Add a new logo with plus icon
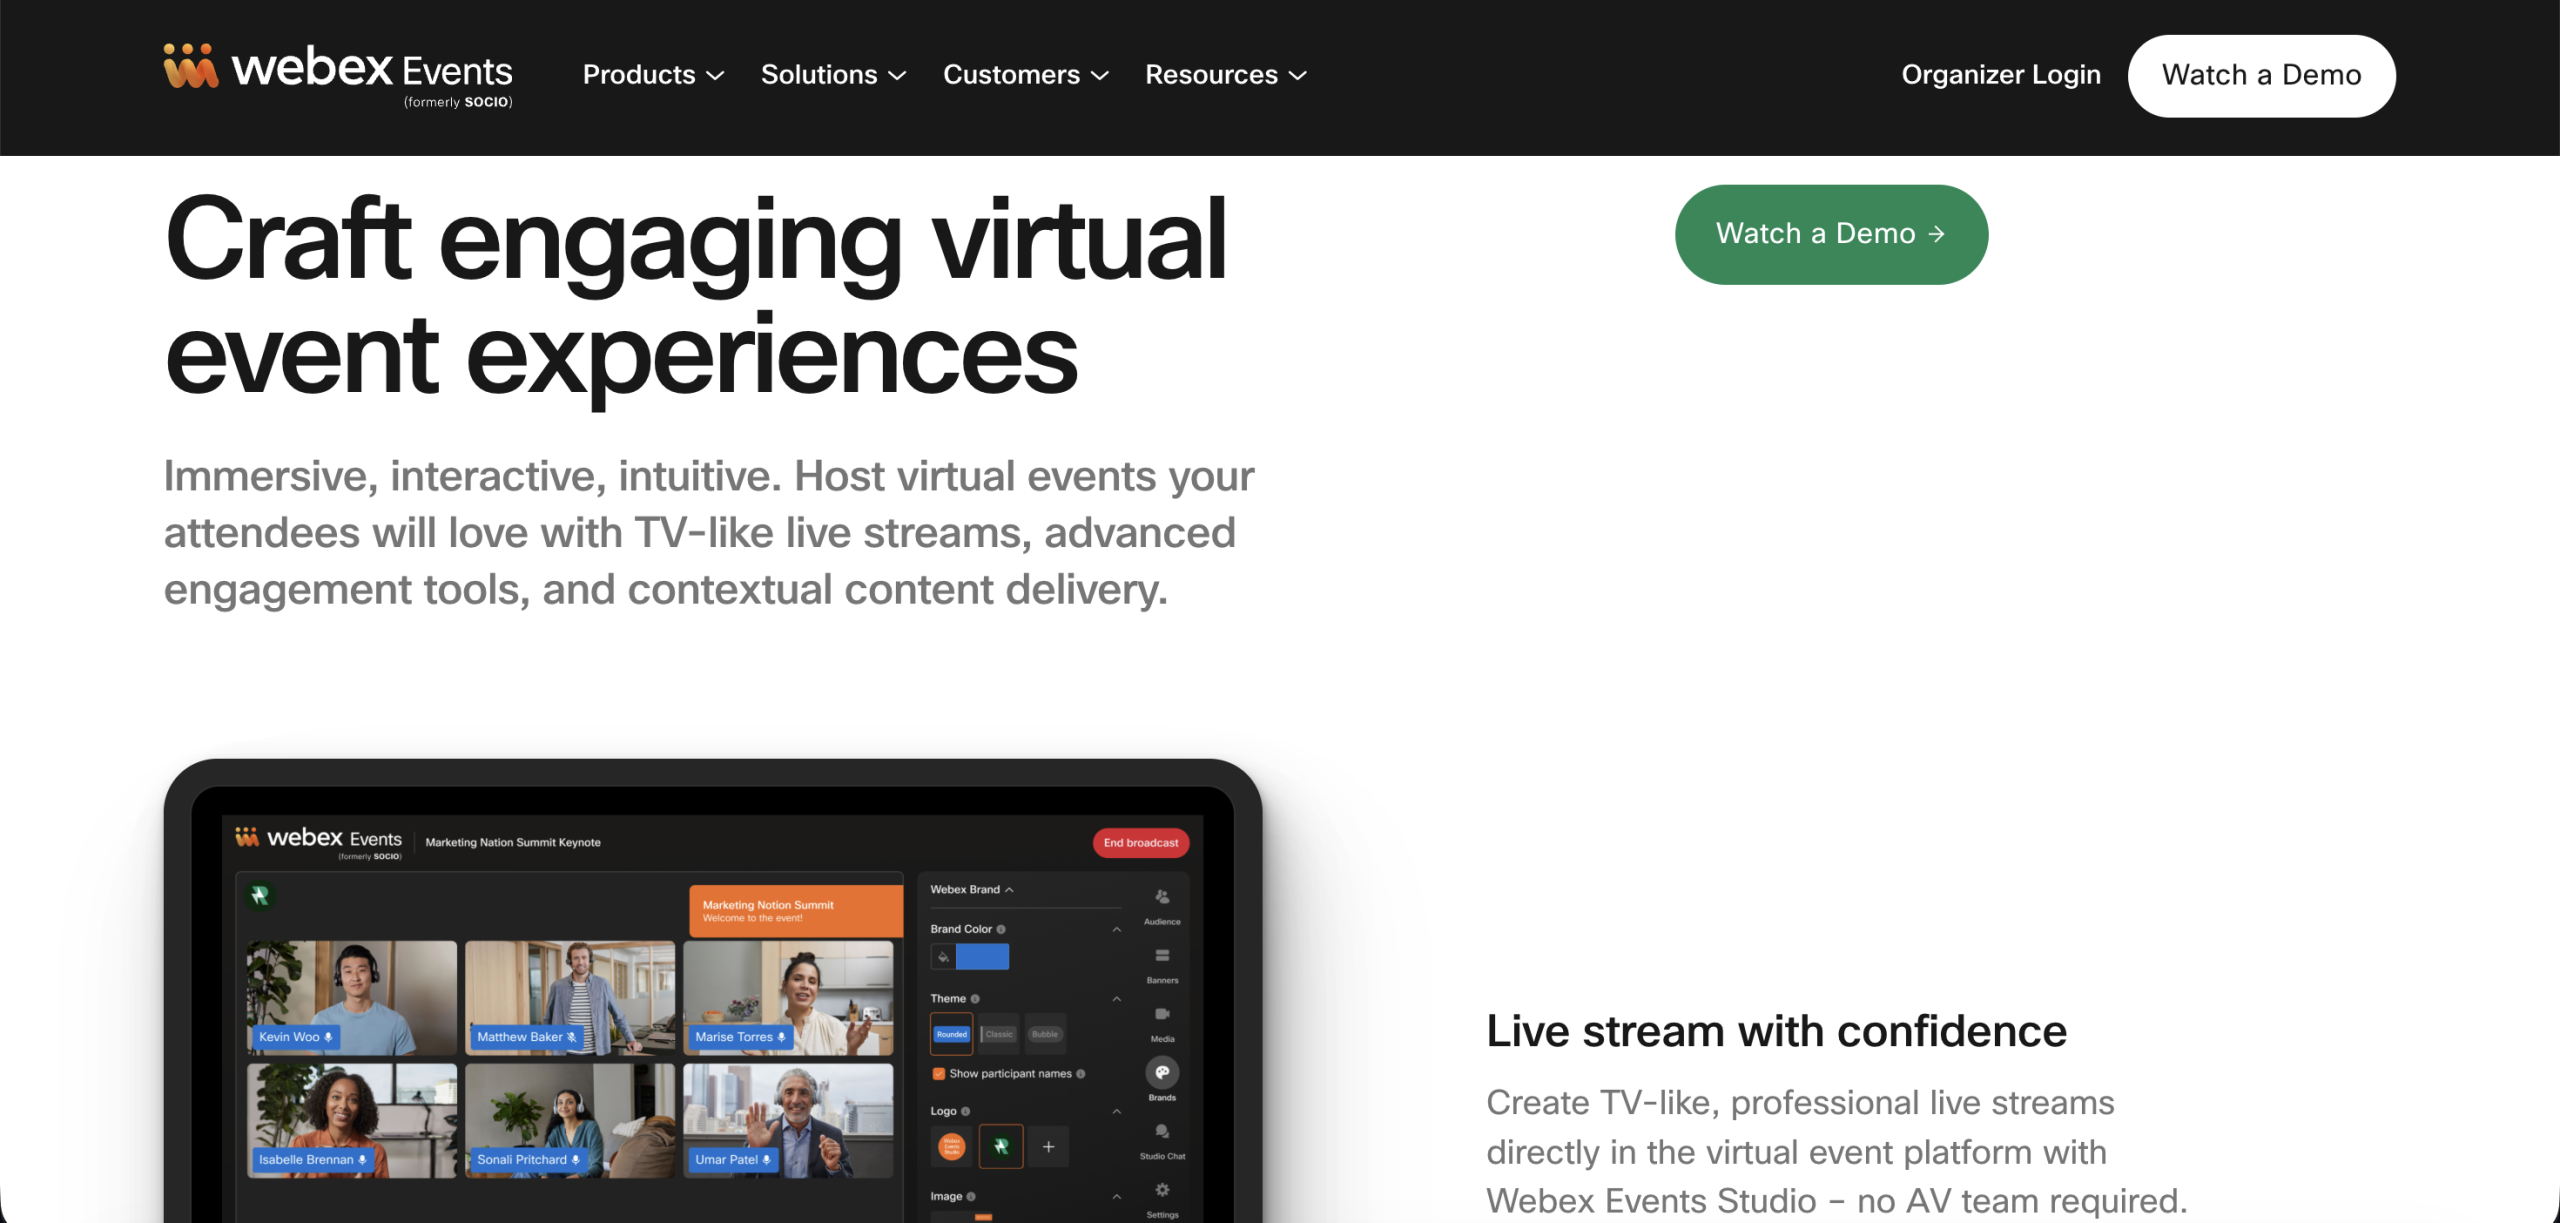 1048,1147
